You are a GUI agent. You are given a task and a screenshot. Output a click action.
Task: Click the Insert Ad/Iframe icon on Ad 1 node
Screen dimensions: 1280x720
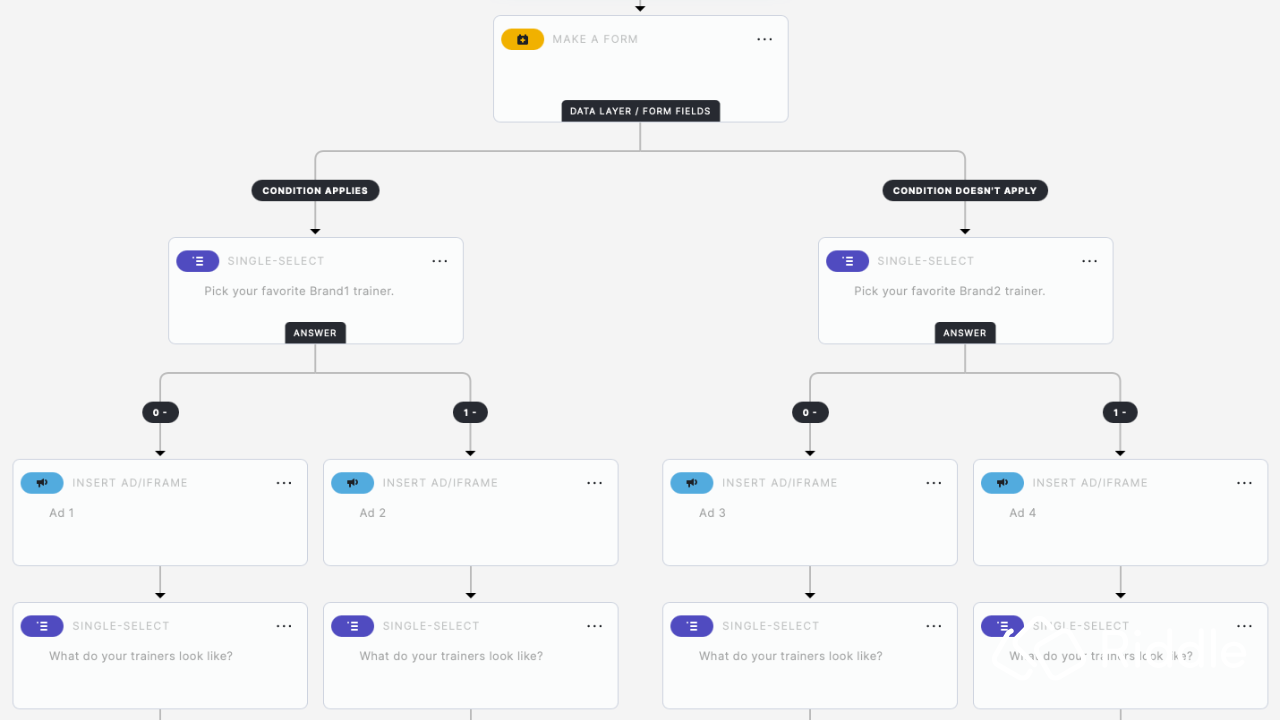point(41,482)
